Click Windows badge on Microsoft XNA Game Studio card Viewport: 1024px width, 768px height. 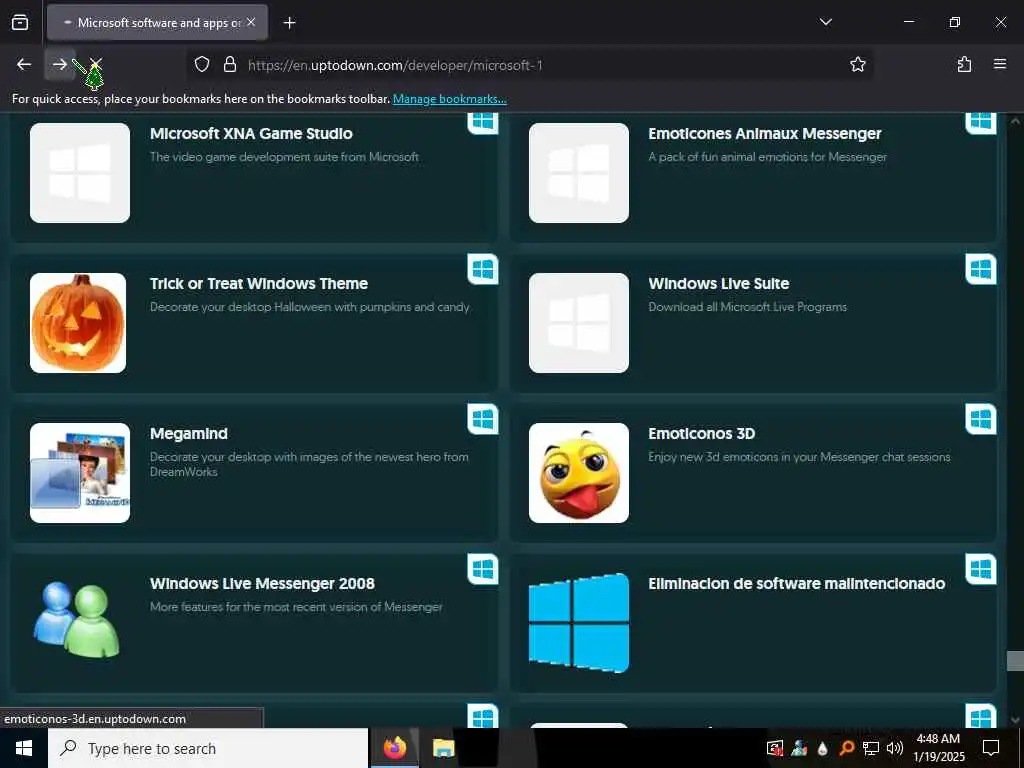click(483, 123)
